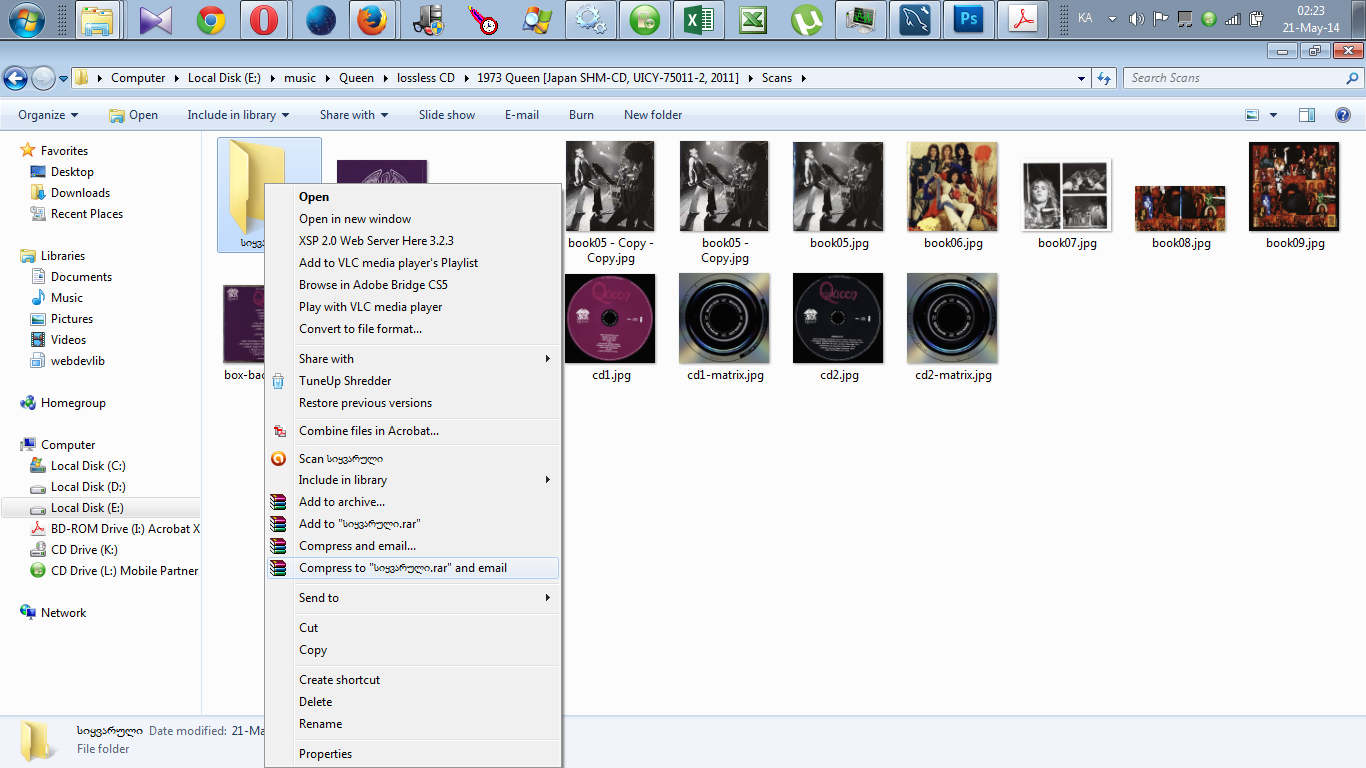
Task: Open the Share with toolbar dropdown
Action: point(354,115)
